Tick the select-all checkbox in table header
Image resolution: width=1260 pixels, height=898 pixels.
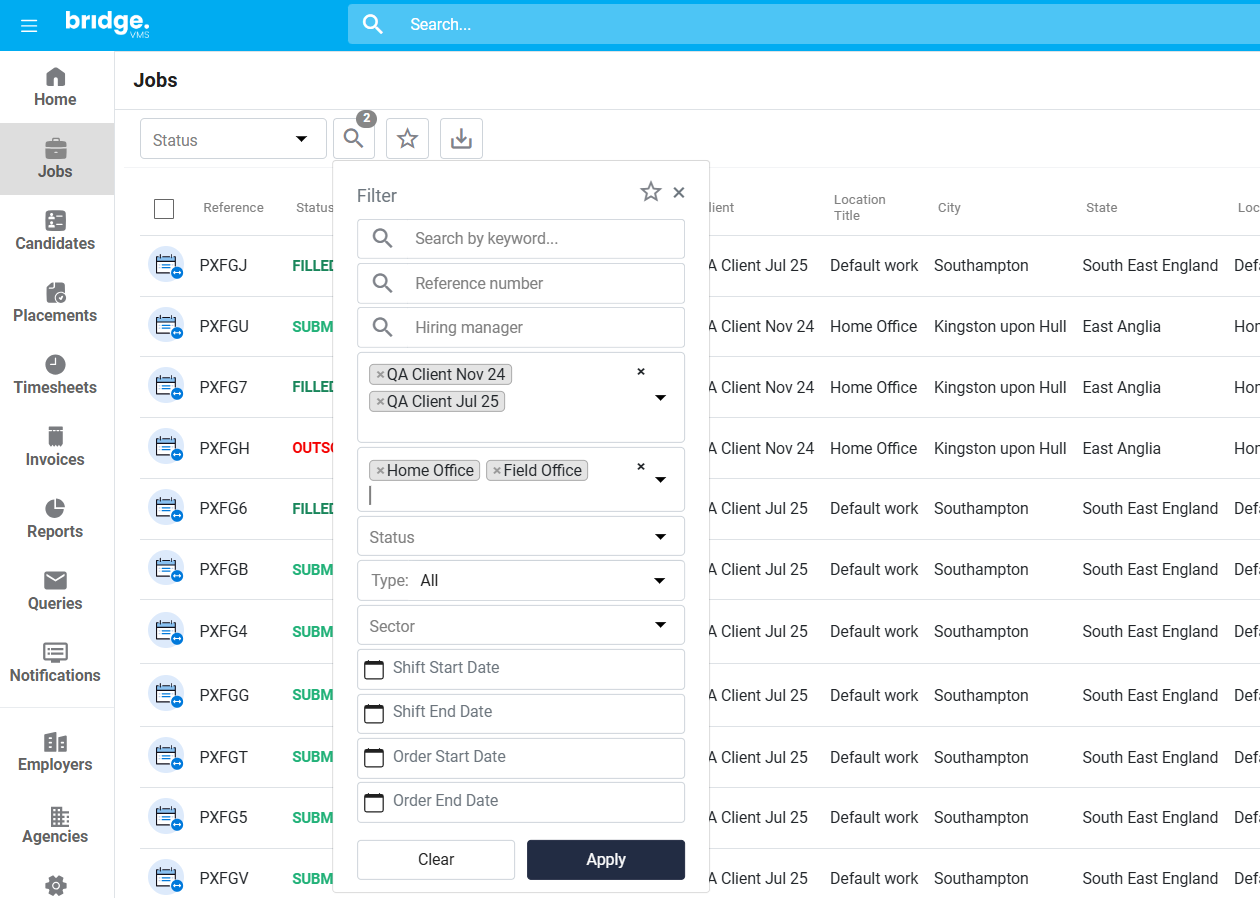[x=164, y=208]
